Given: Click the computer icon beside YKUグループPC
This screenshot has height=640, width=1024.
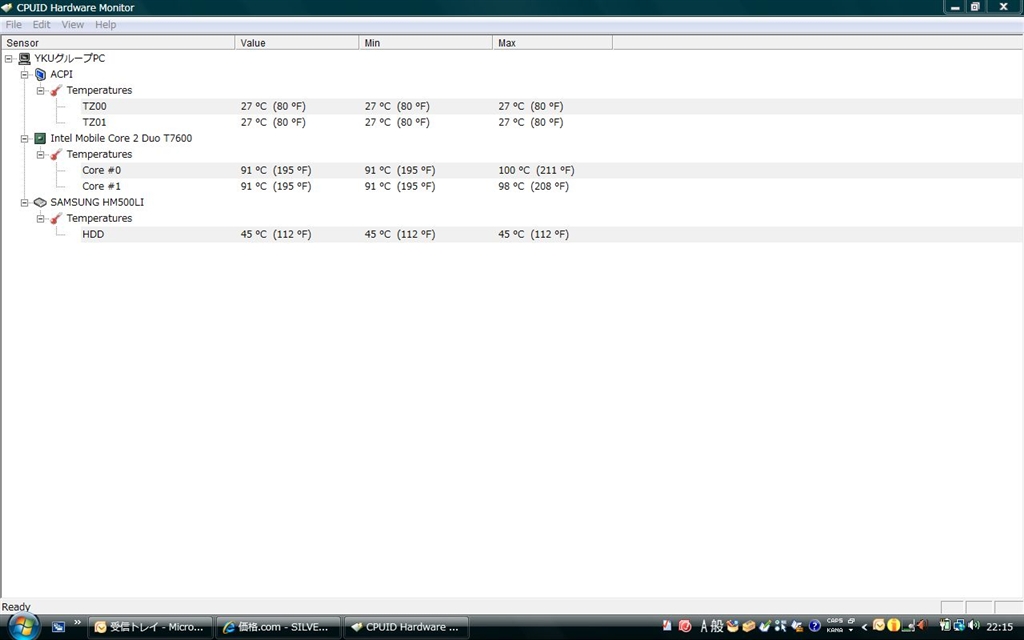Looking at the screenshot, I should pos(24,58).
